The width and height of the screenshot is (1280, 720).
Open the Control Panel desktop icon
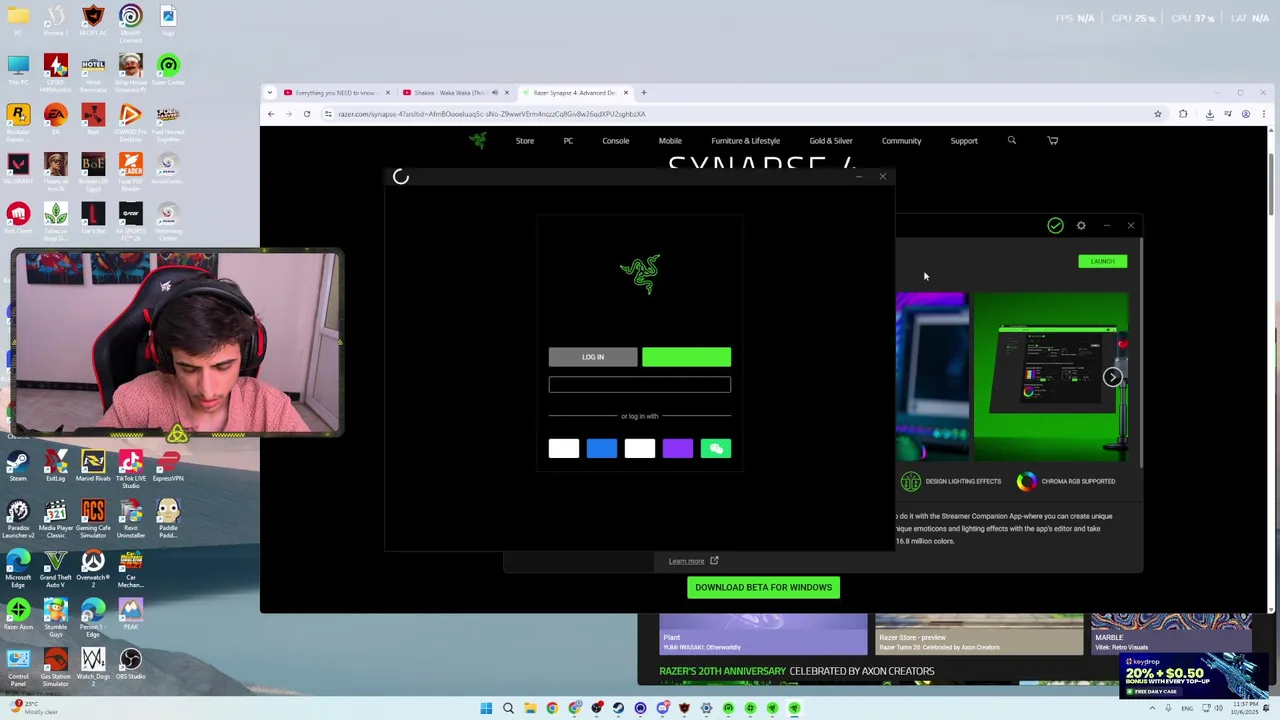tap(18, 665)
